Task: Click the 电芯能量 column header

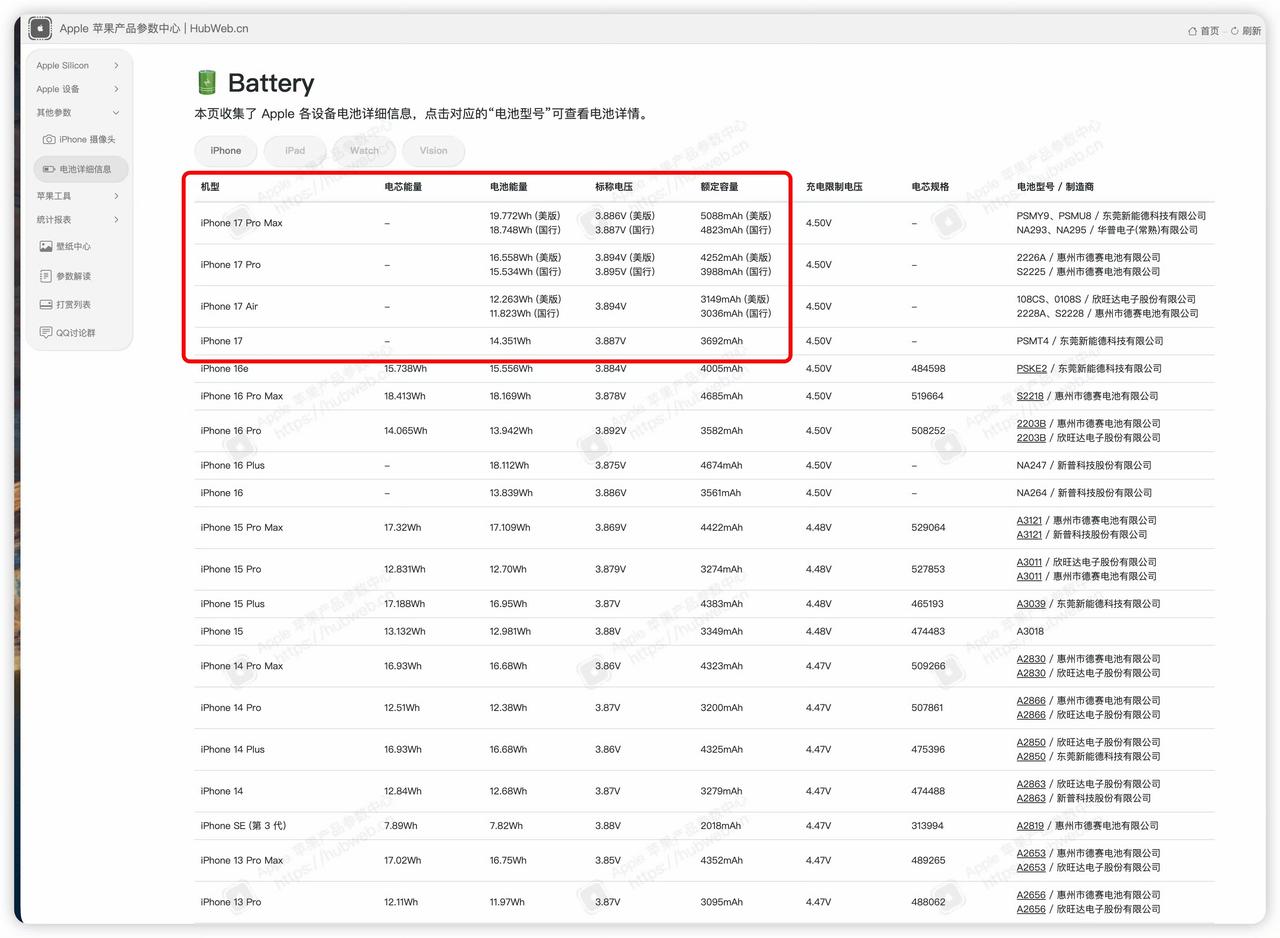Action: 403,187
